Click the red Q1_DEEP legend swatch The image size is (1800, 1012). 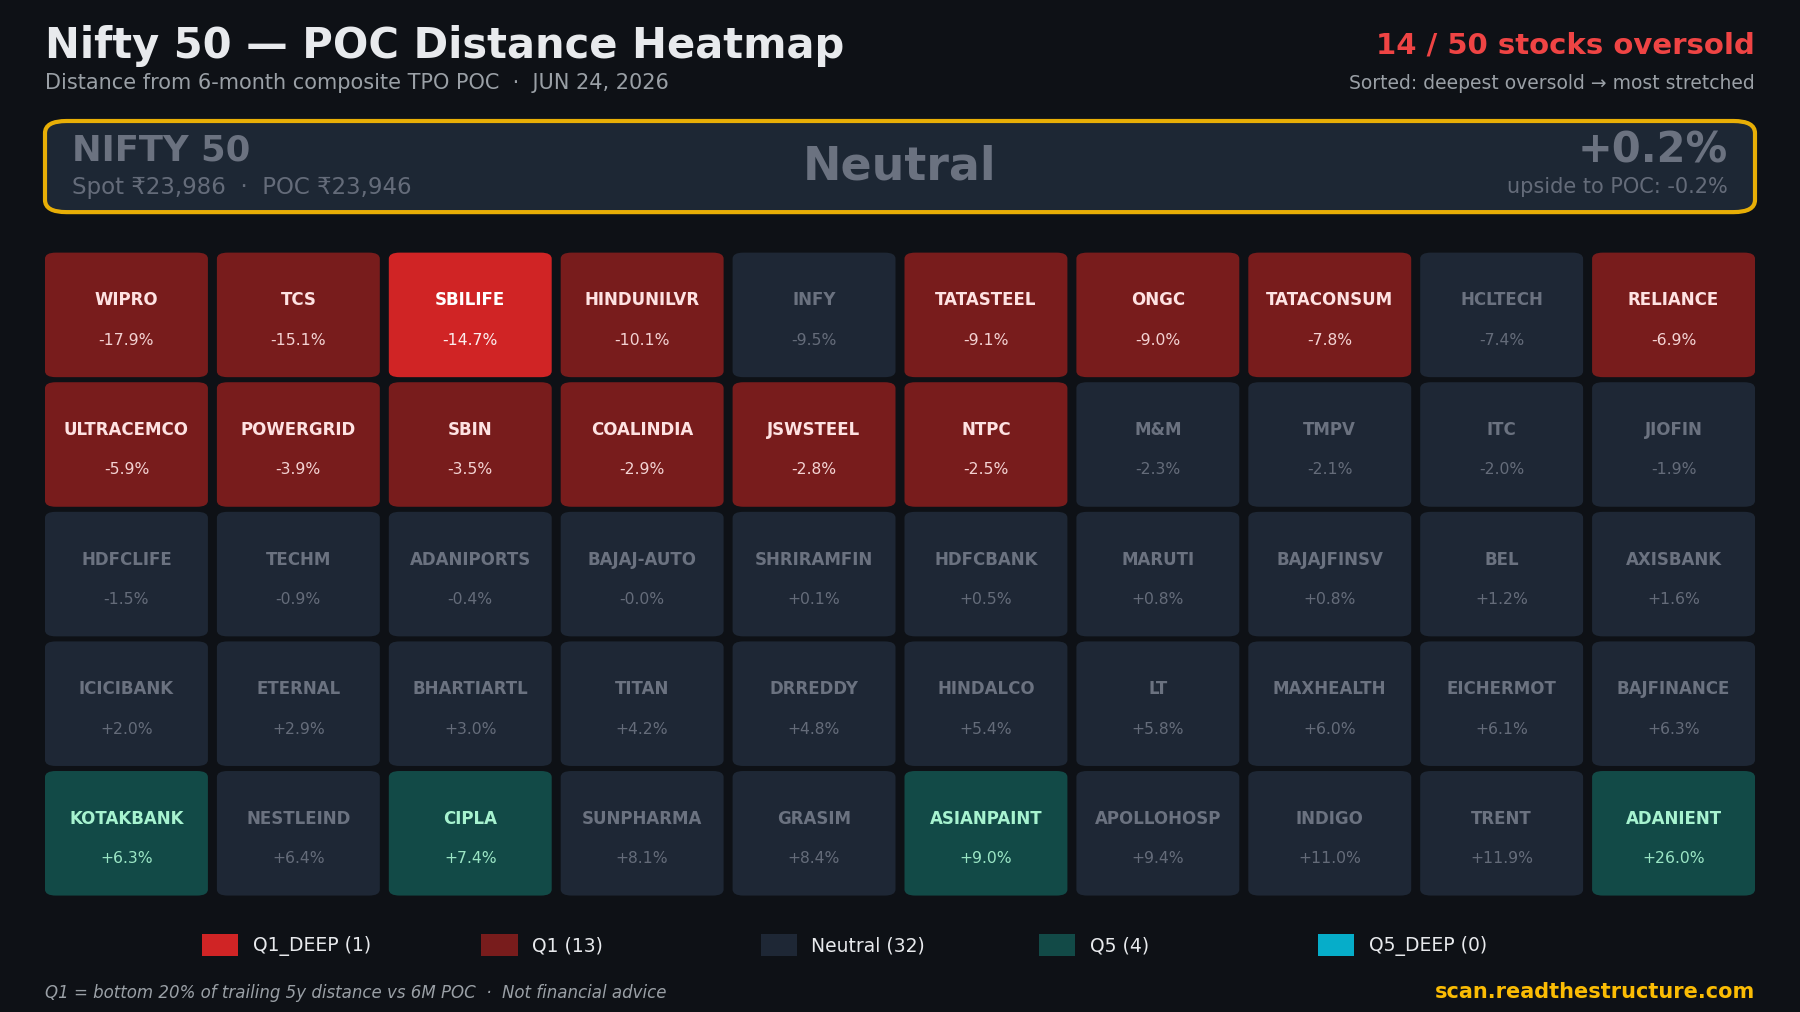click(x=220, y=945)
